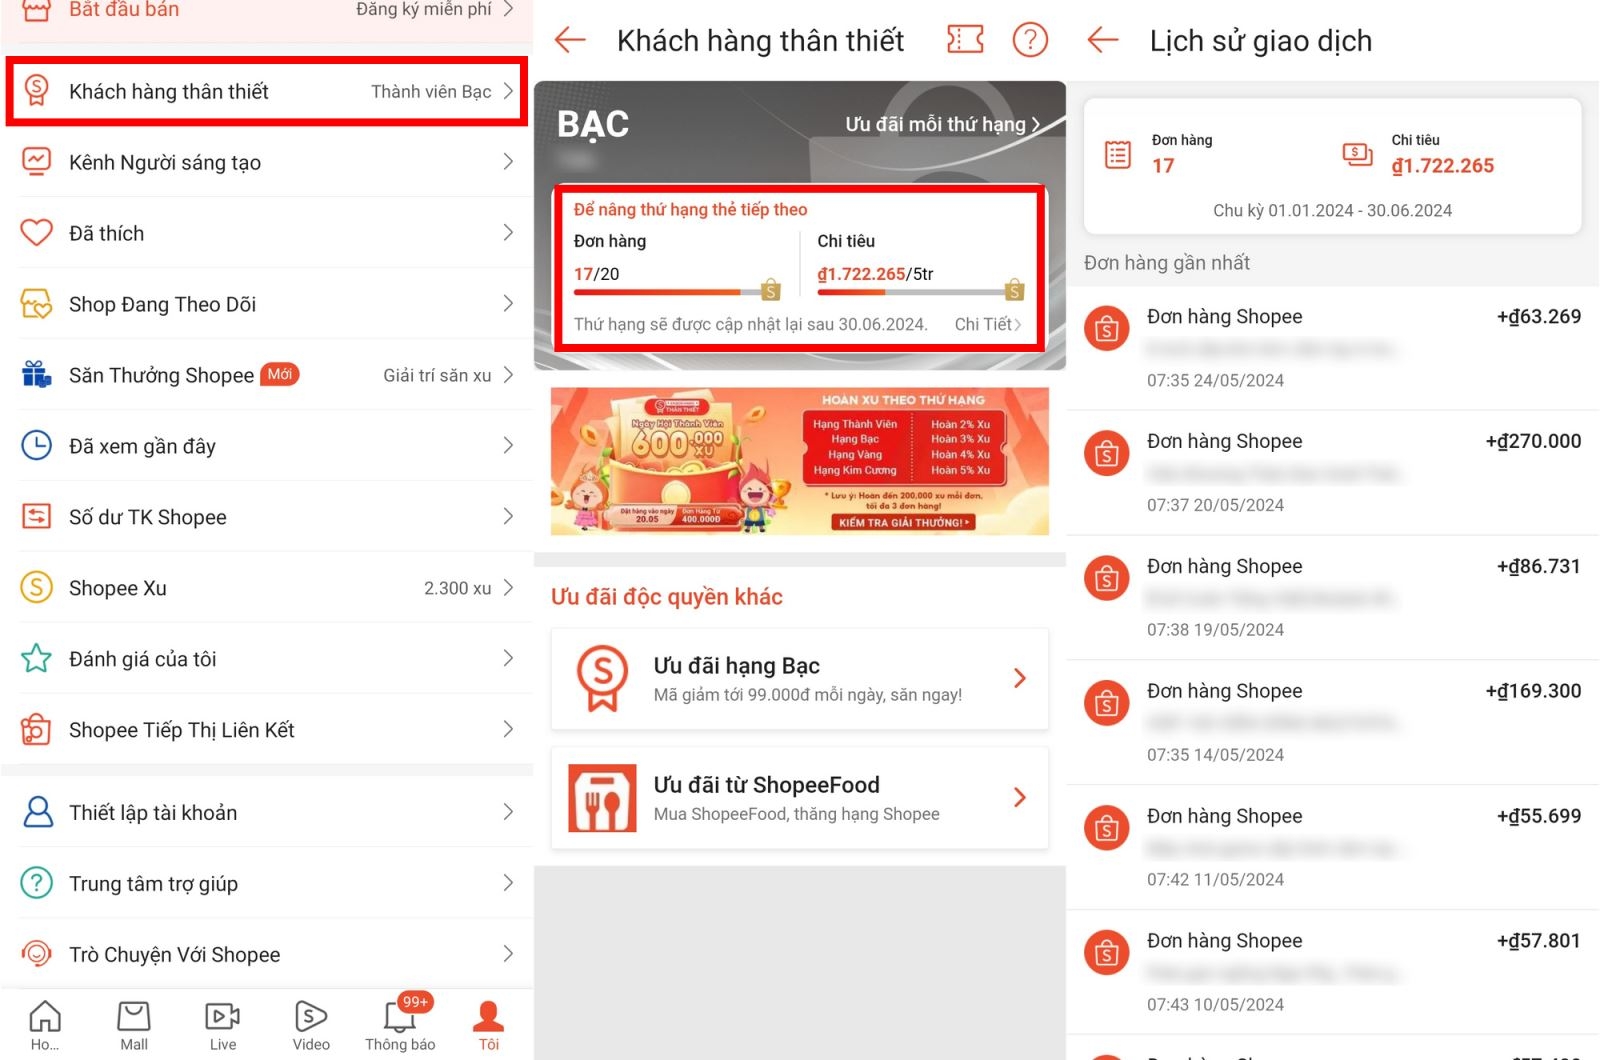The width and height of the screenshot is (1600, 1060).
Task: Open the transaction dated 07:43 10/05/2024
Action: pos(1333,972)
